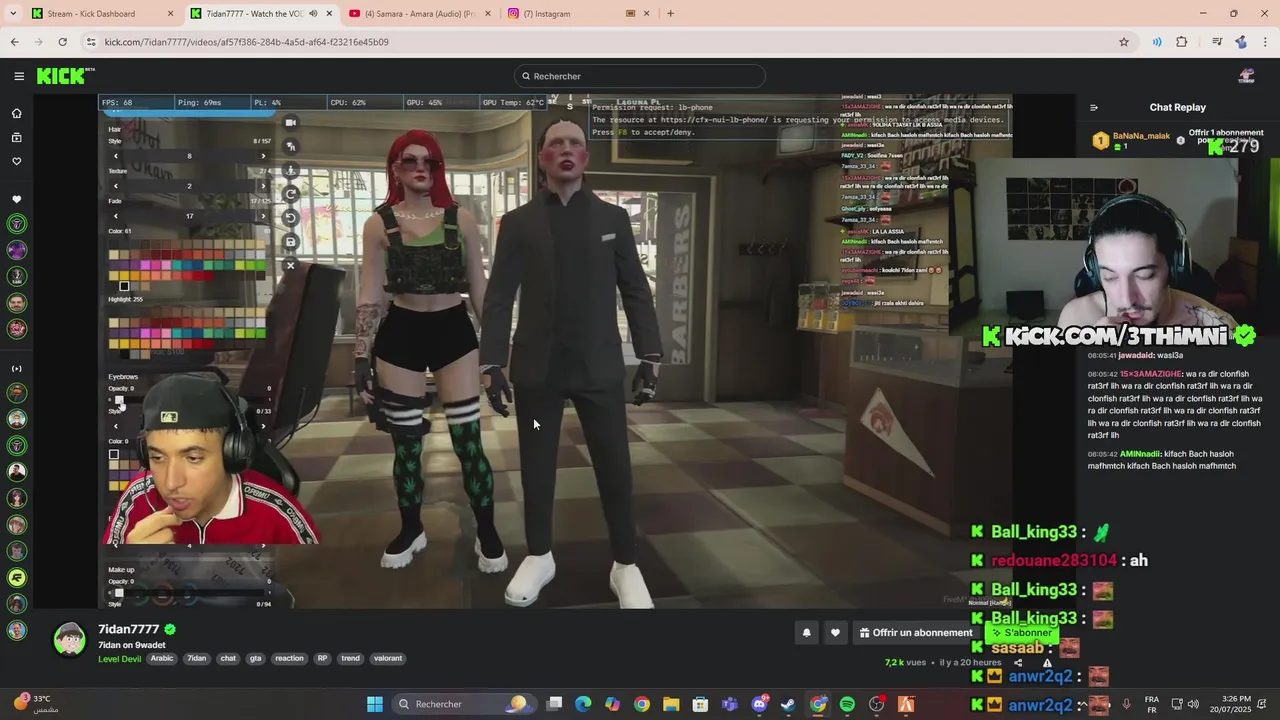Click next arrow for Hair Fade
The image size is (1280, 720).
click(x=263, y=216)
